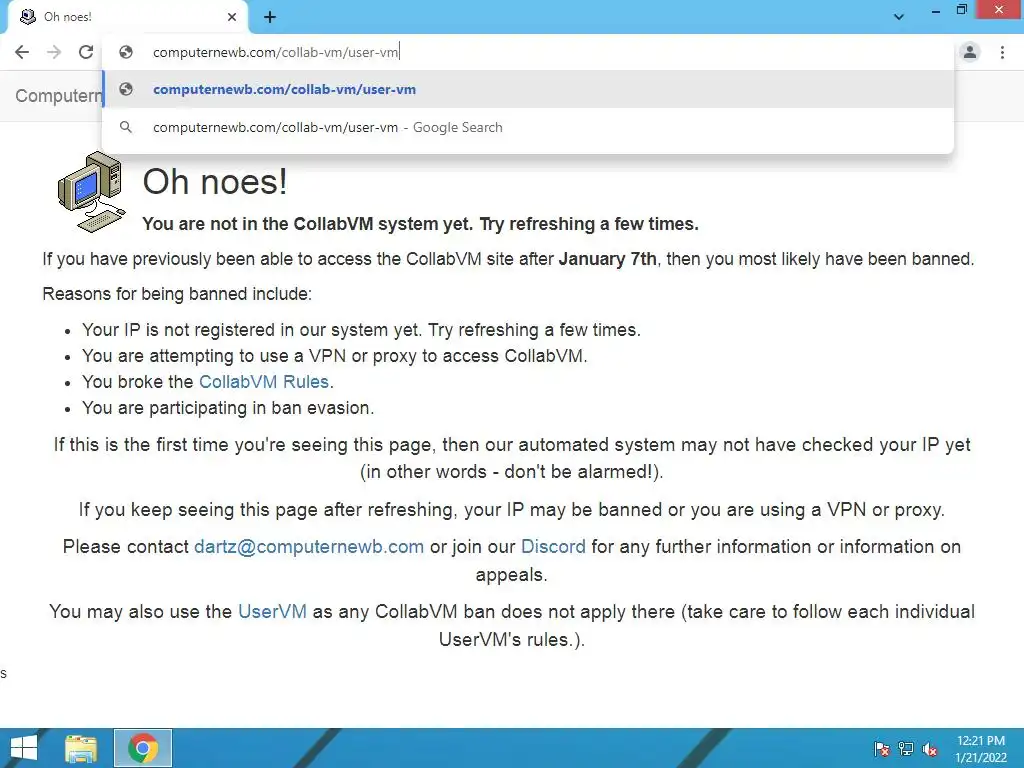Screen dimensions: 1024x768
Task: Open the Chrome profile avatar icon
Action: (x=970, y=52)
